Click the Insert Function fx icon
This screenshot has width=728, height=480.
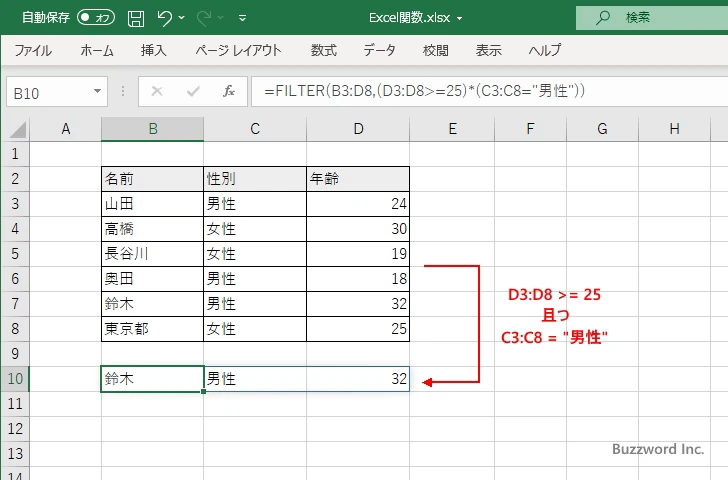228,91
